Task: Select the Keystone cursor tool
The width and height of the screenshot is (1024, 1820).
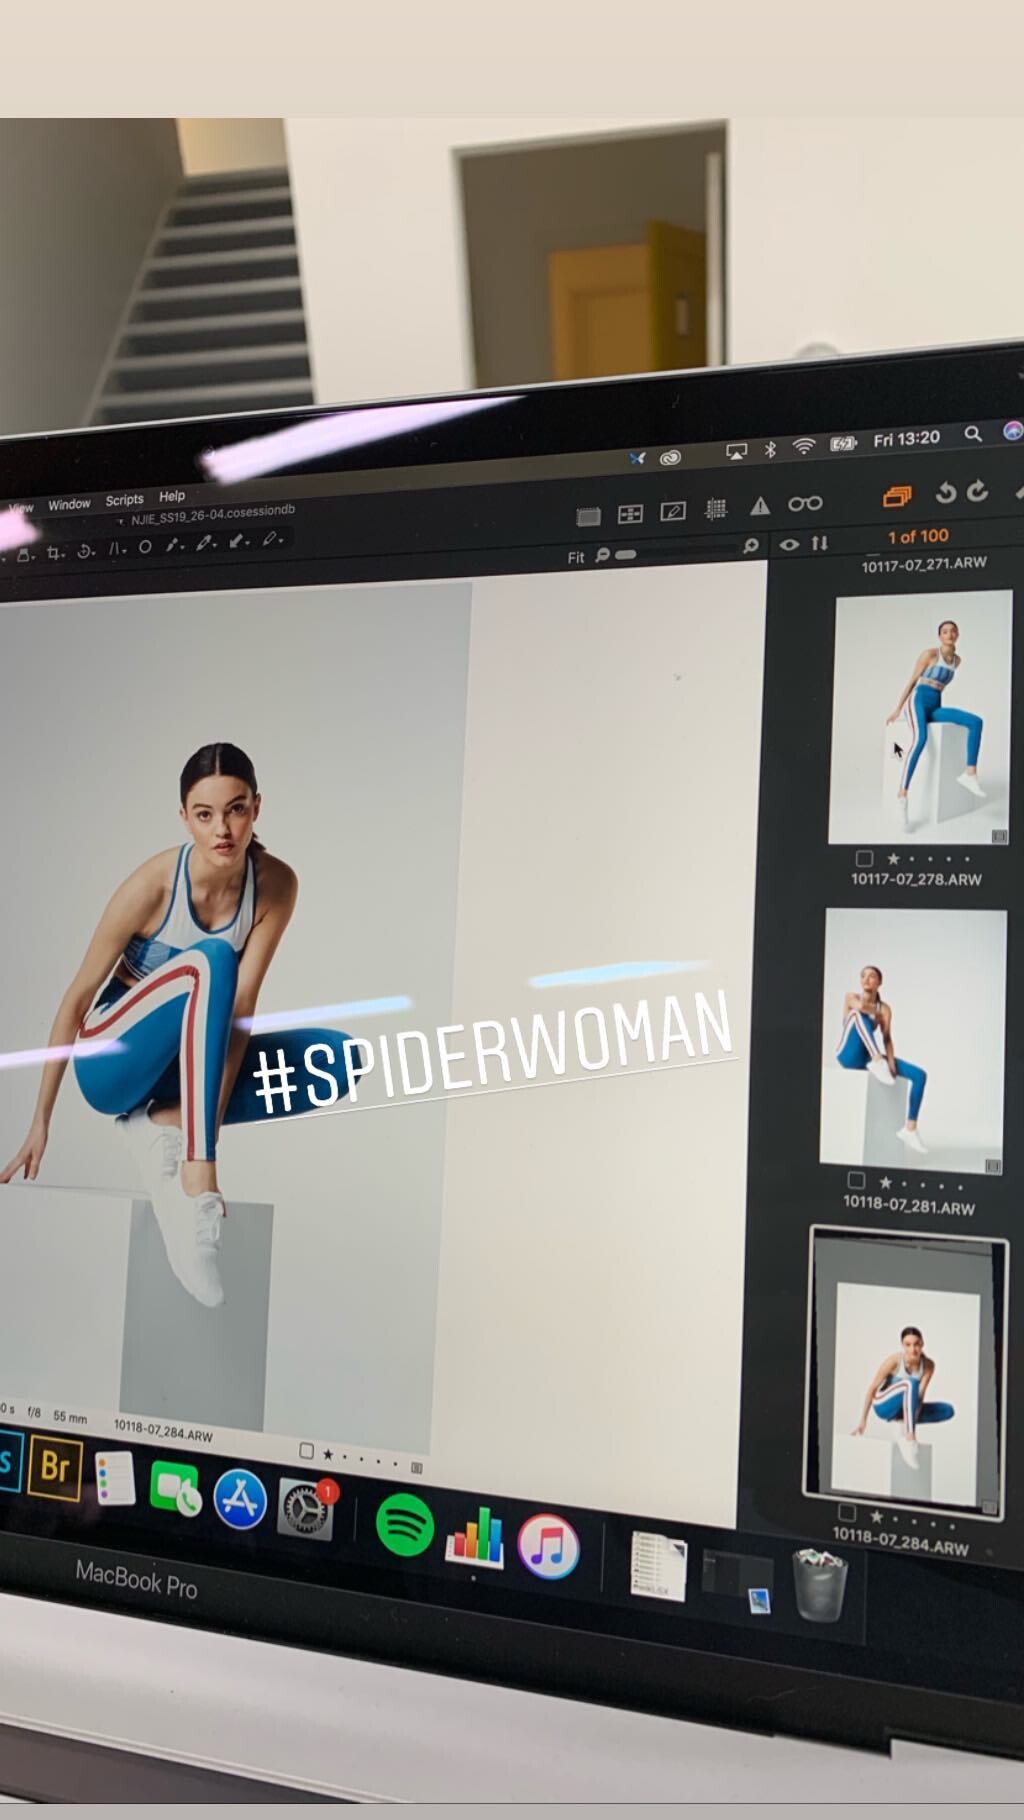Action: 117,548
